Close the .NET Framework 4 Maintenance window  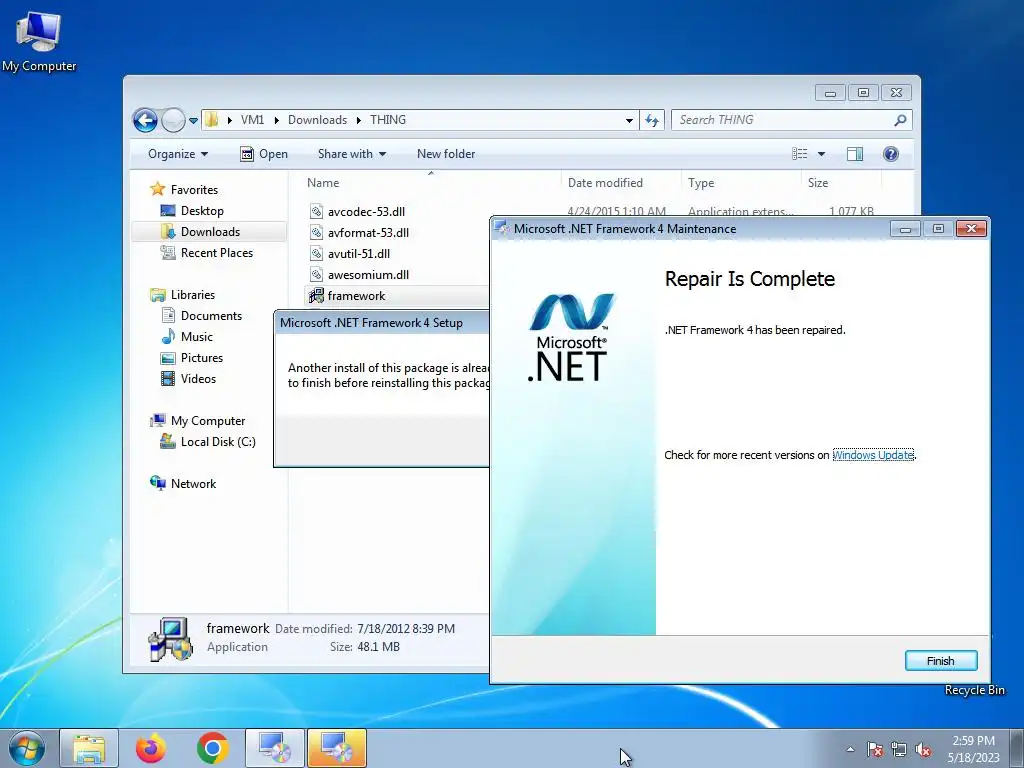click(x=971, y=229)
